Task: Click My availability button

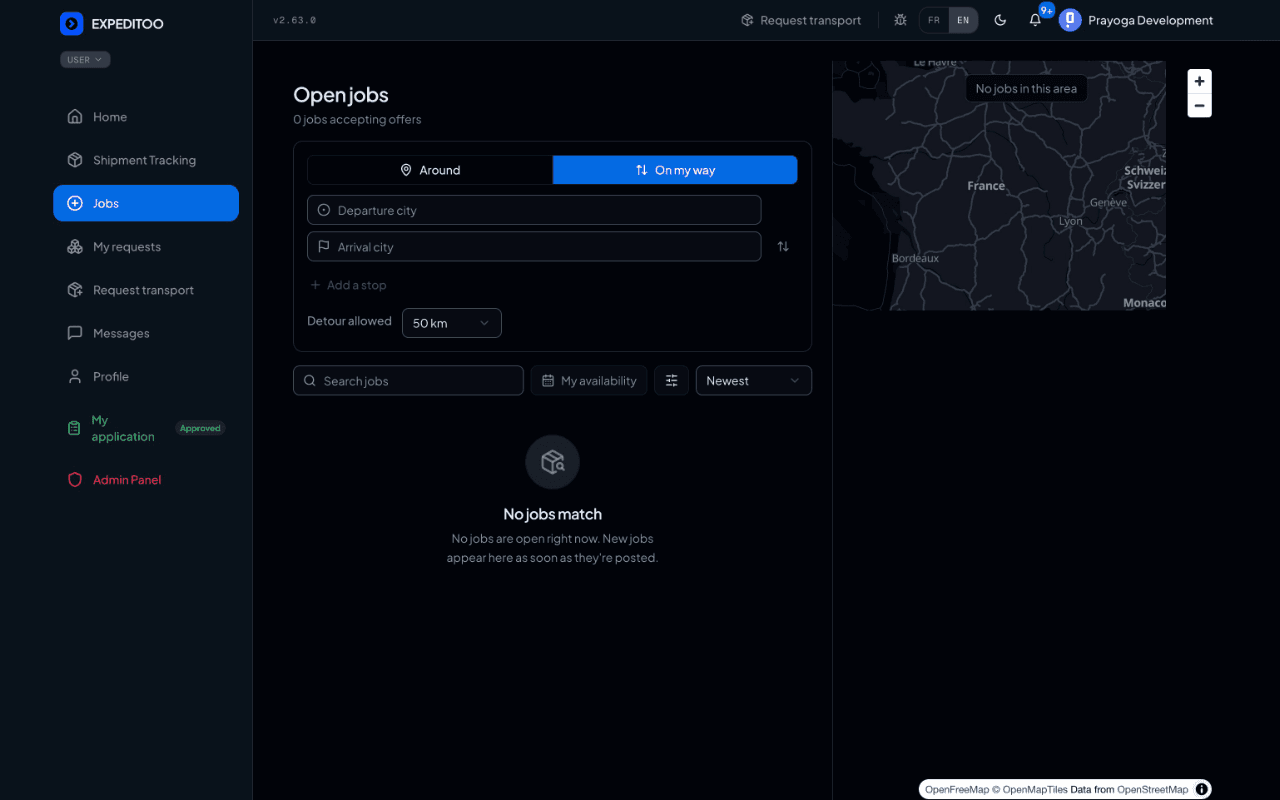Action: tap(589, 381)
